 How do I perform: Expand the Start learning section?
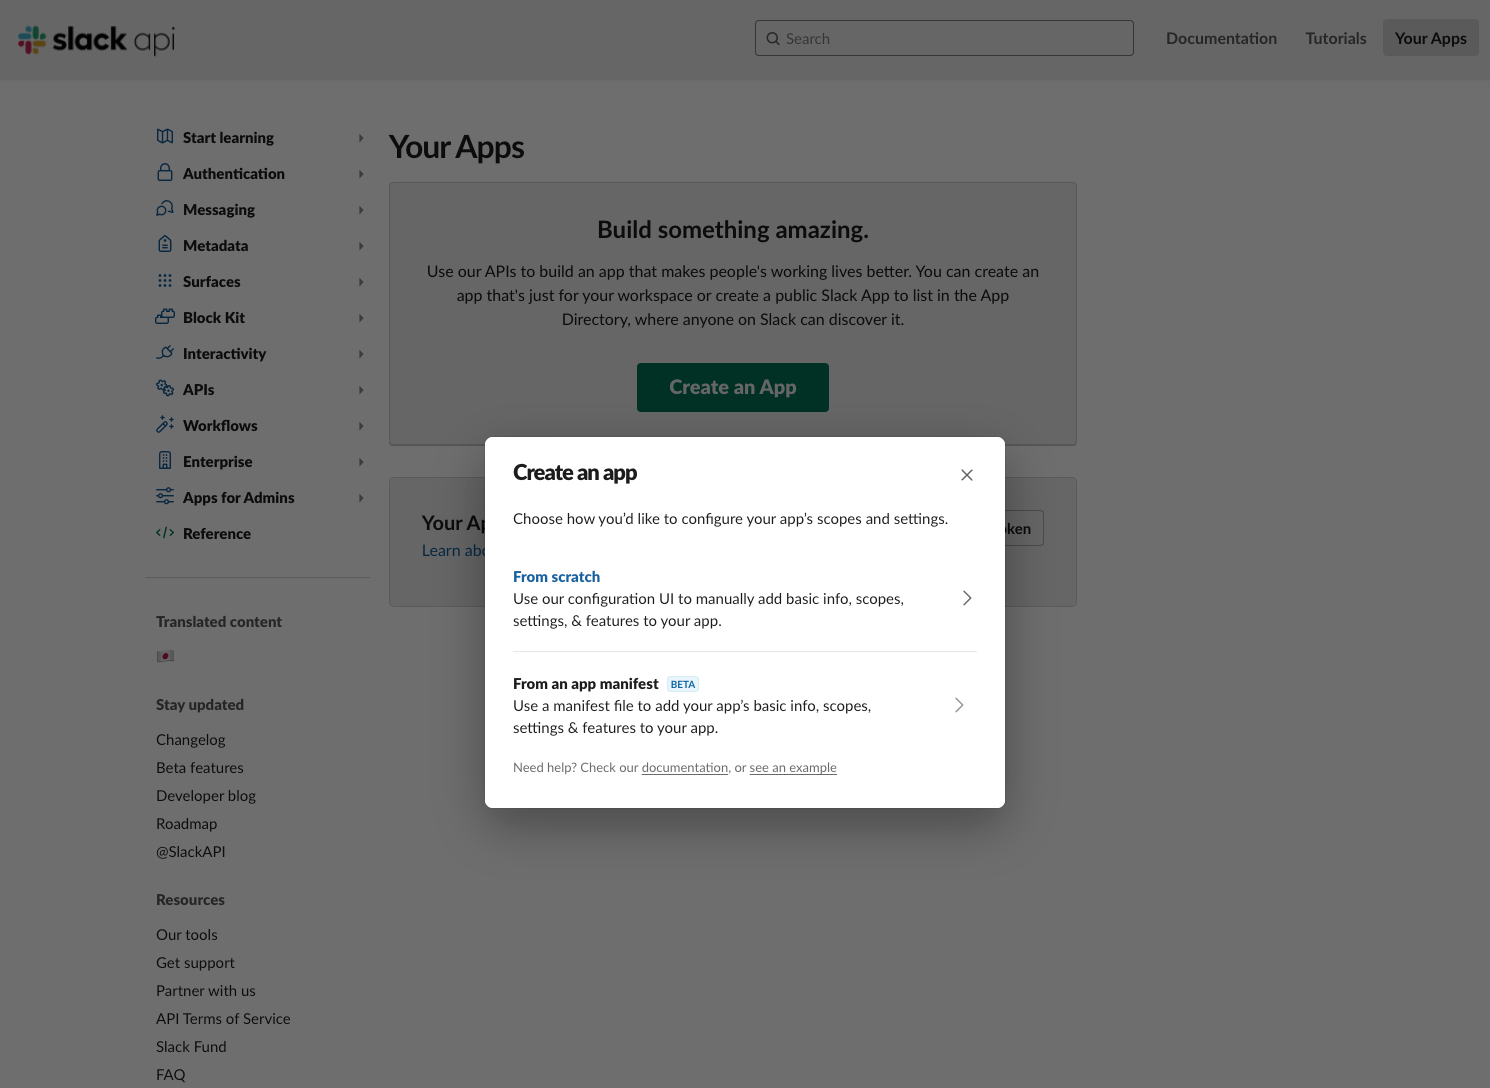click(x=361, y=138)
